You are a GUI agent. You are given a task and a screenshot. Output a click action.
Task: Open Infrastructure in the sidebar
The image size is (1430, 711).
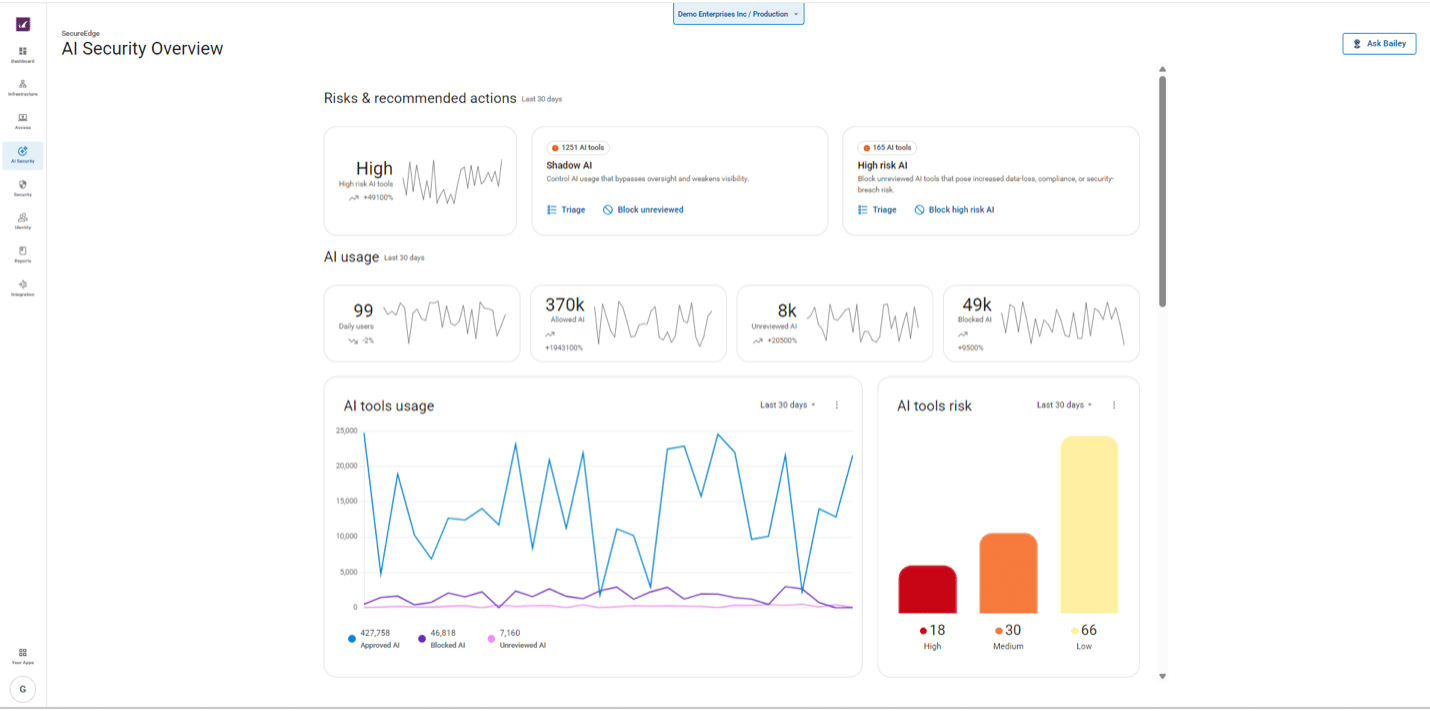(x=23, y=88)
